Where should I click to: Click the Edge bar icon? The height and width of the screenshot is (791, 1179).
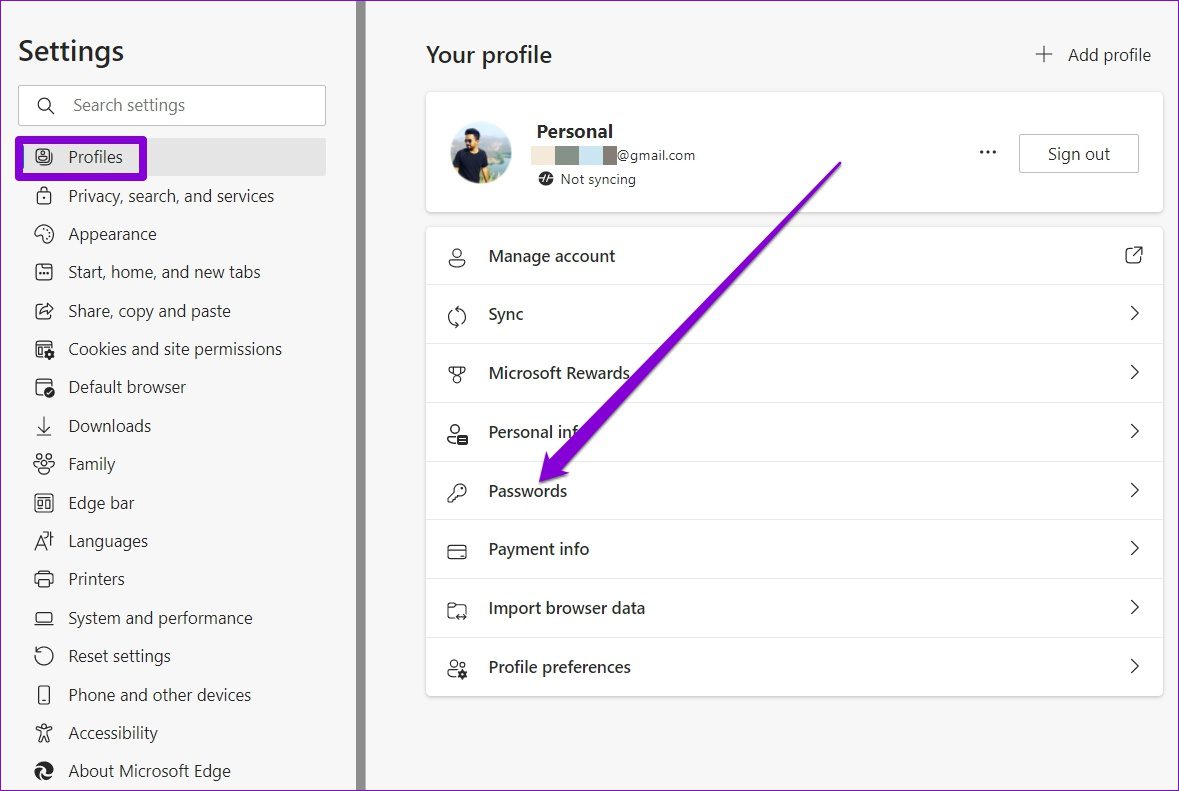44,503
